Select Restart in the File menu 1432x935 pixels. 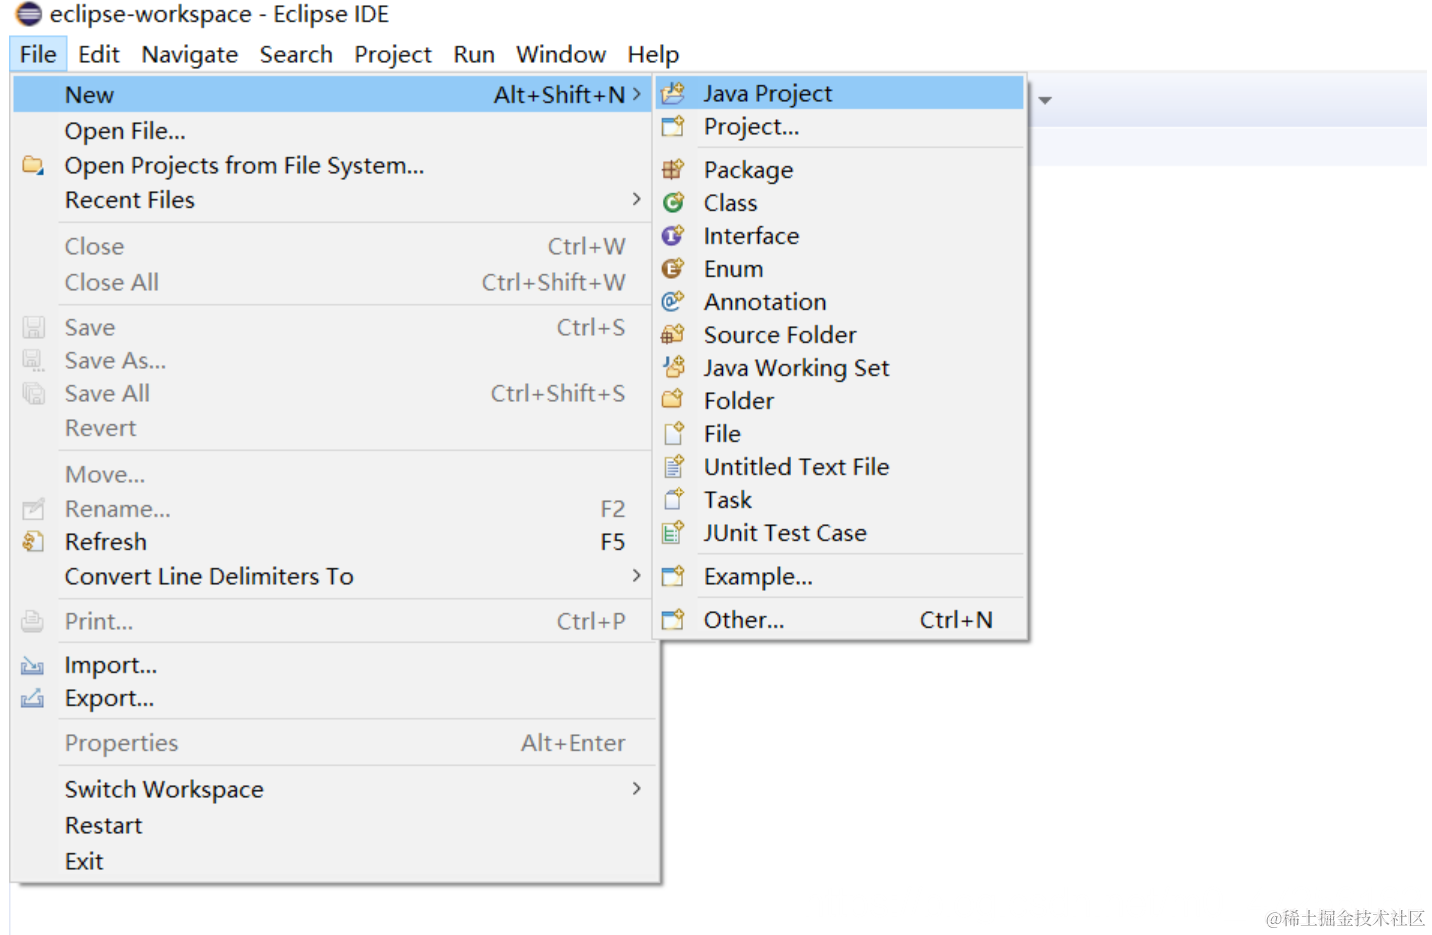coord(335,825)
